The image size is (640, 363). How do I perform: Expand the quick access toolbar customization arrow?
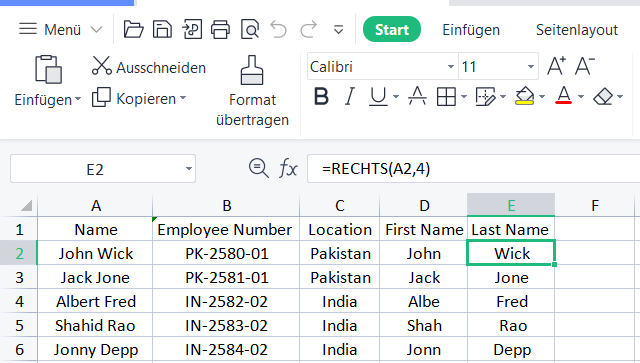coord(338,30)
